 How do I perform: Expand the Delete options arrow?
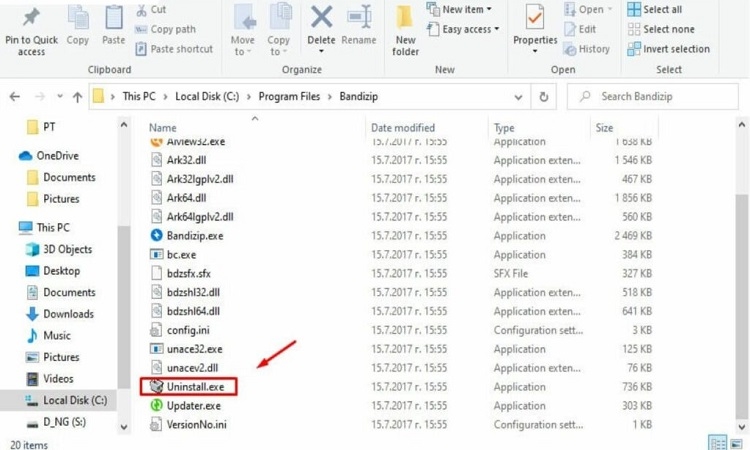coord(321,51)
